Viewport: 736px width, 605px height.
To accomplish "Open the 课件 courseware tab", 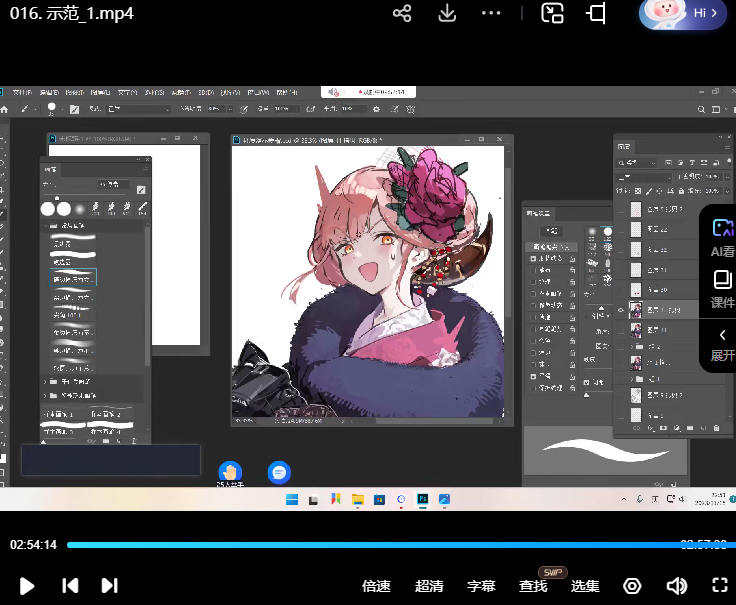I will pos(722,291).
